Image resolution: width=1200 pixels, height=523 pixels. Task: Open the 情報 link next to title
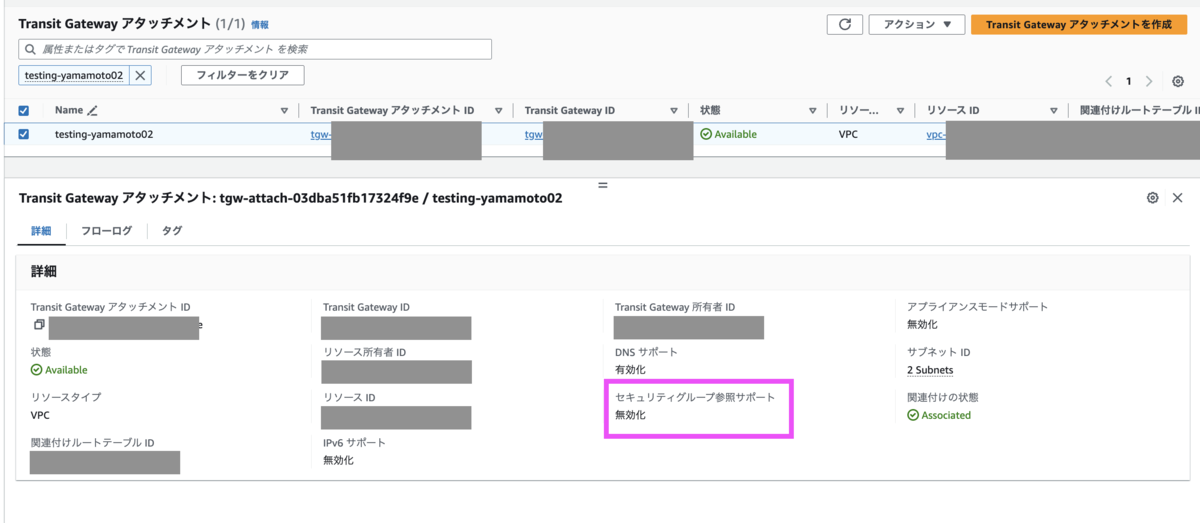click(x=259, y=24)
